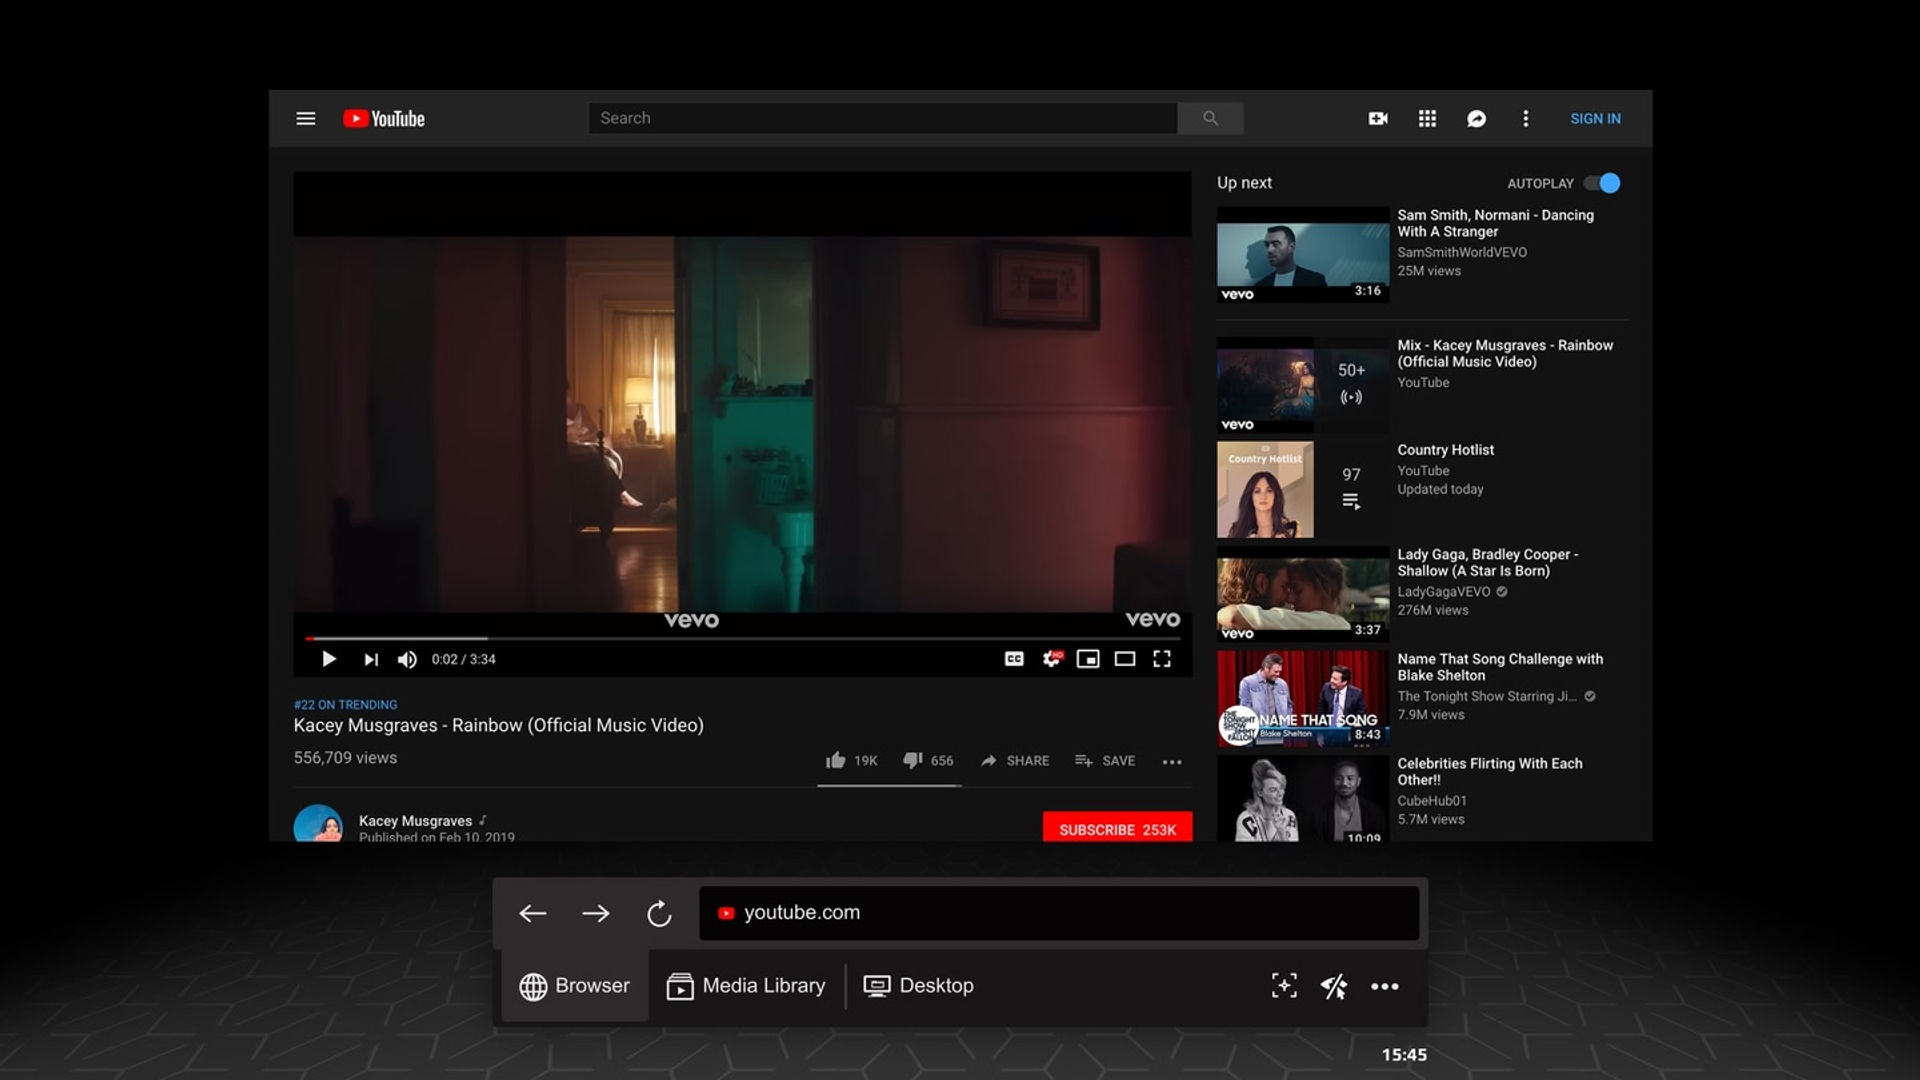Viewport: 1920px width, 1080px height.
Task: Open the player settings gear menu
Action: [1052, 658]
